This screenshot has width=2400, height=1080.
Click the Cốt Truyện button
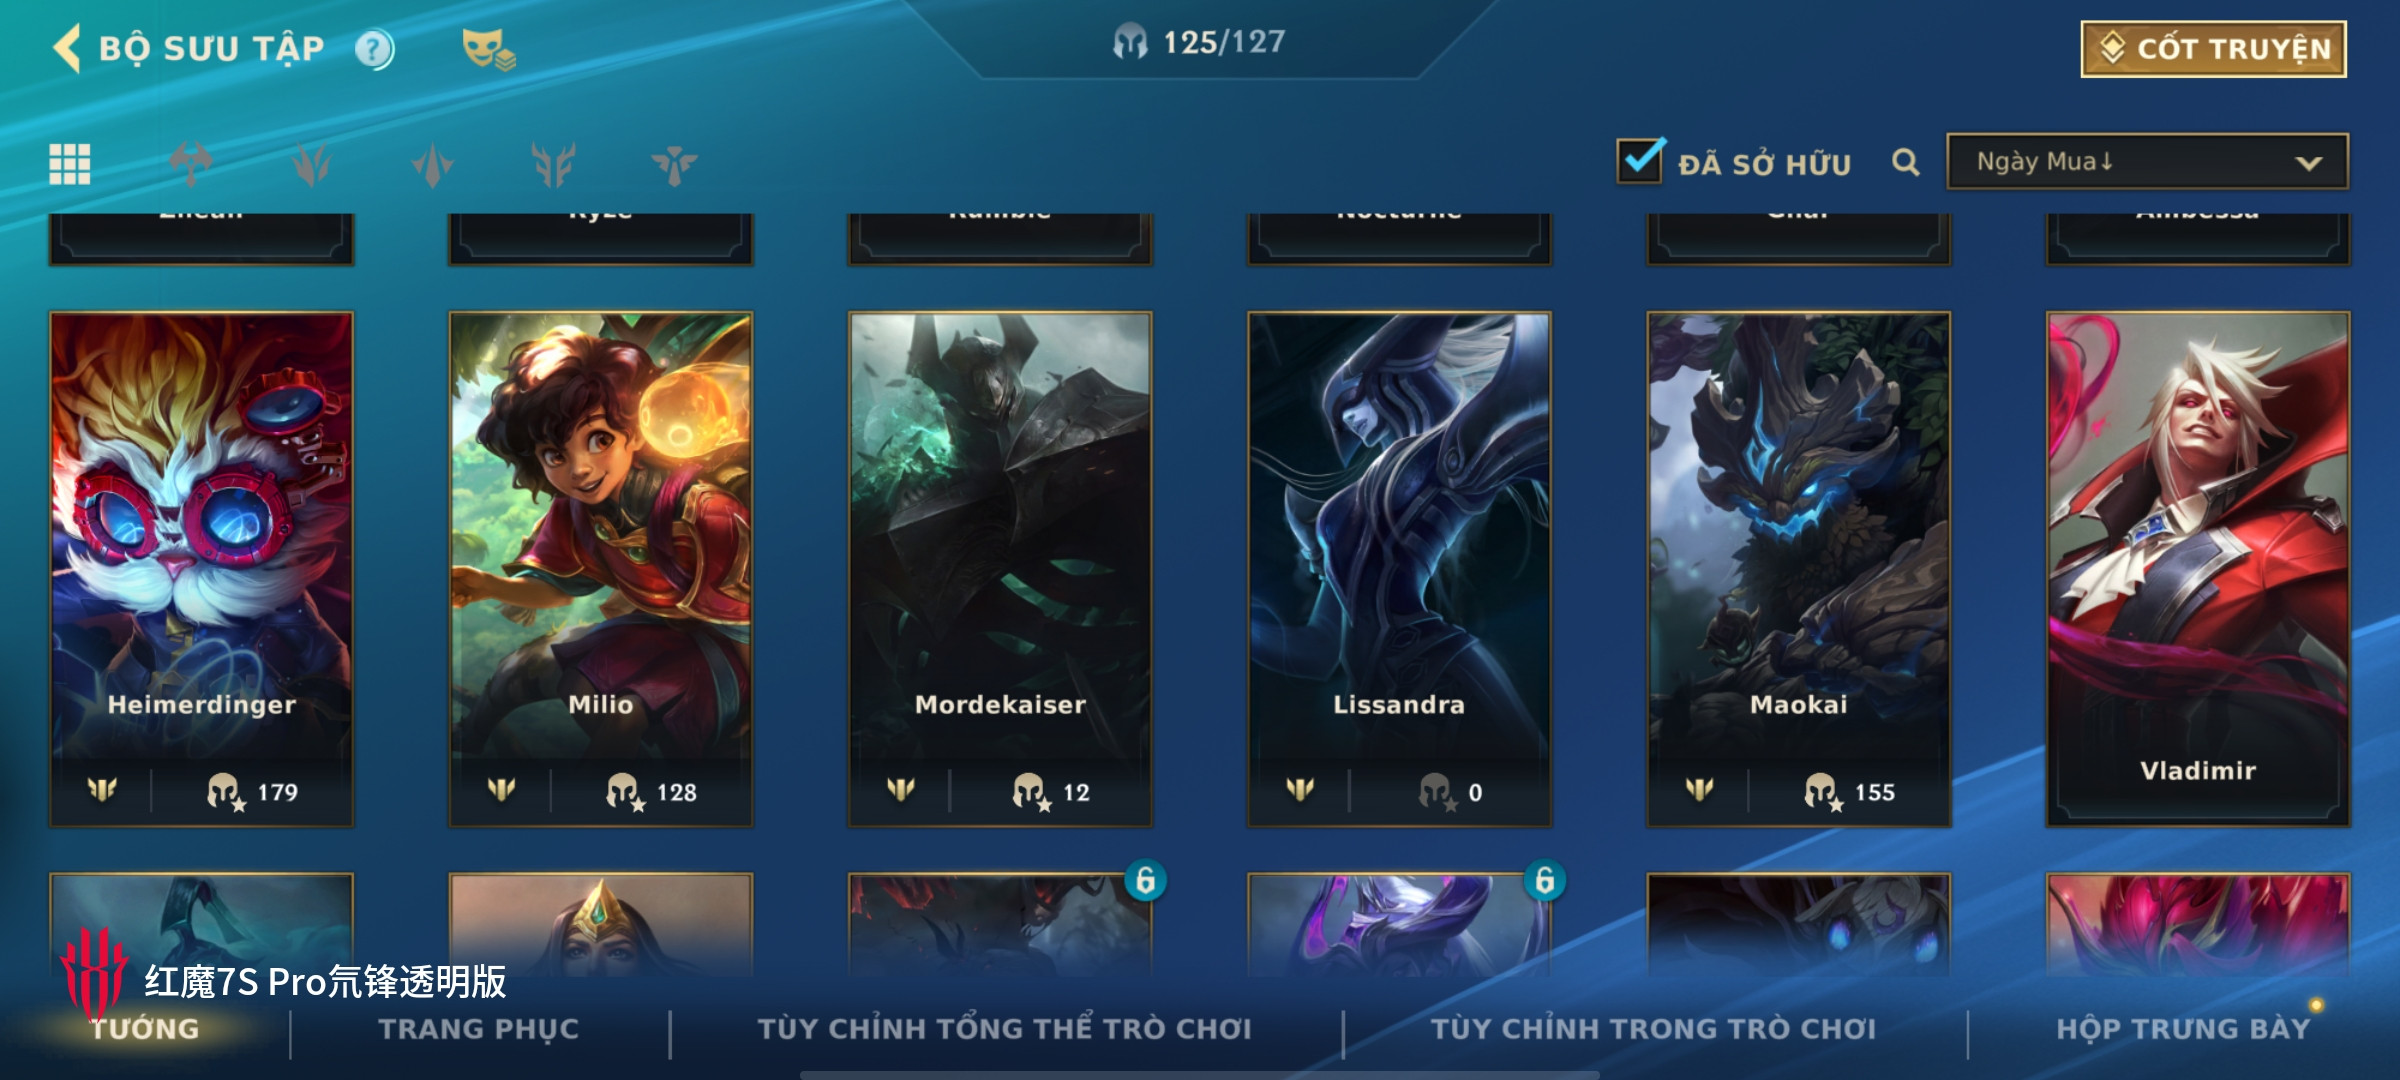(2213, 49)
